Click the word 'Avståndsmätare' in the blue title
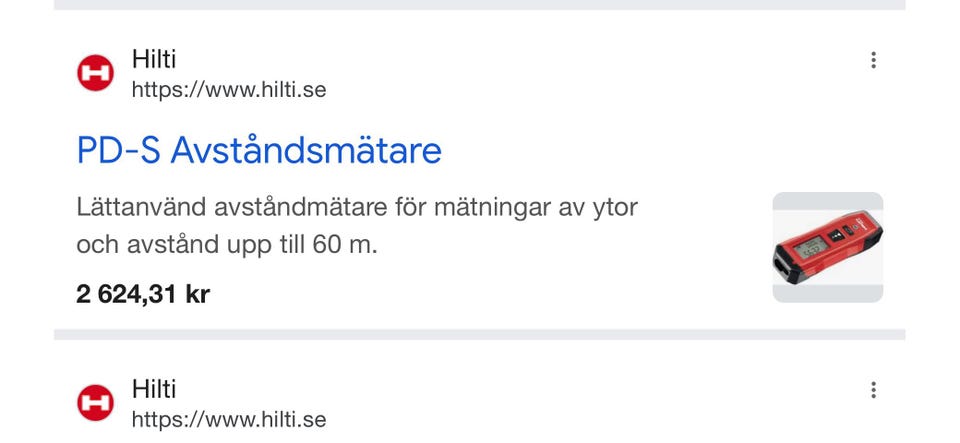Image resolution: width=960 pixels, height=443 pixels. 306,151
